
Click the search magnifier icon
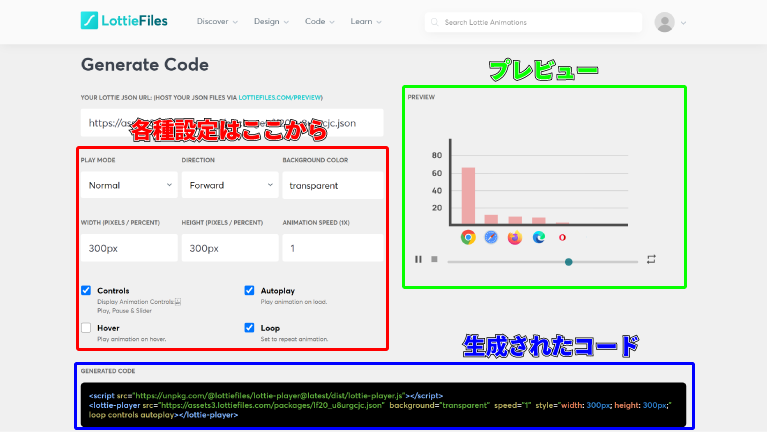pos(434,22)
